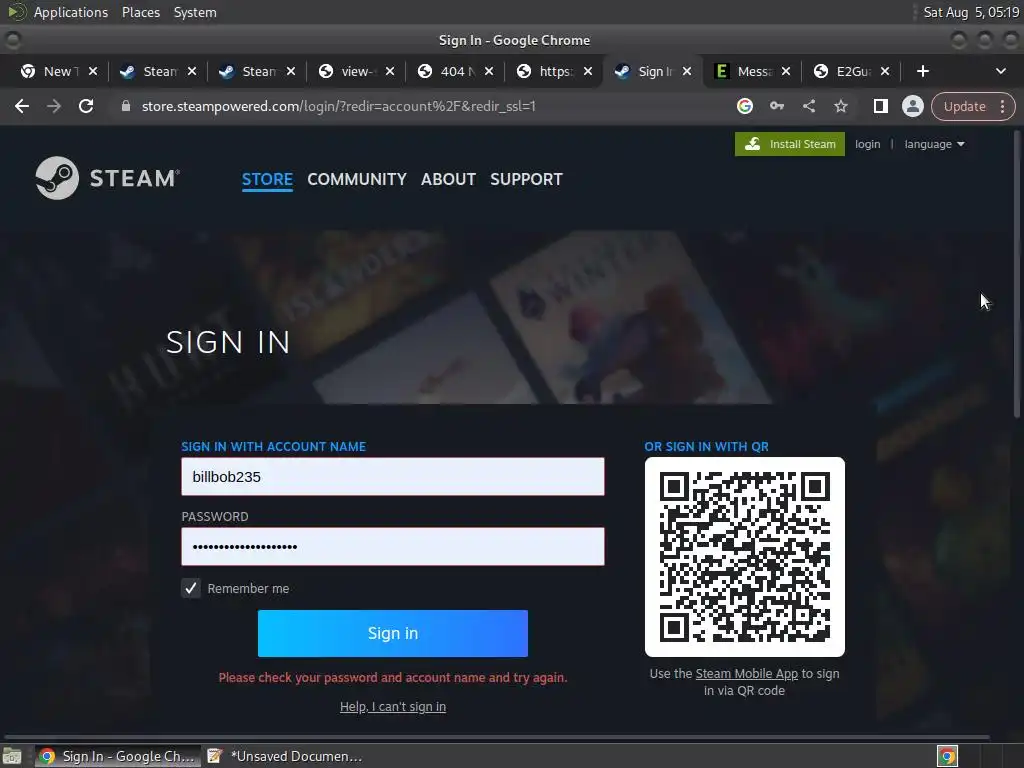Click the Chrome Update button

[x=964, y=106]
